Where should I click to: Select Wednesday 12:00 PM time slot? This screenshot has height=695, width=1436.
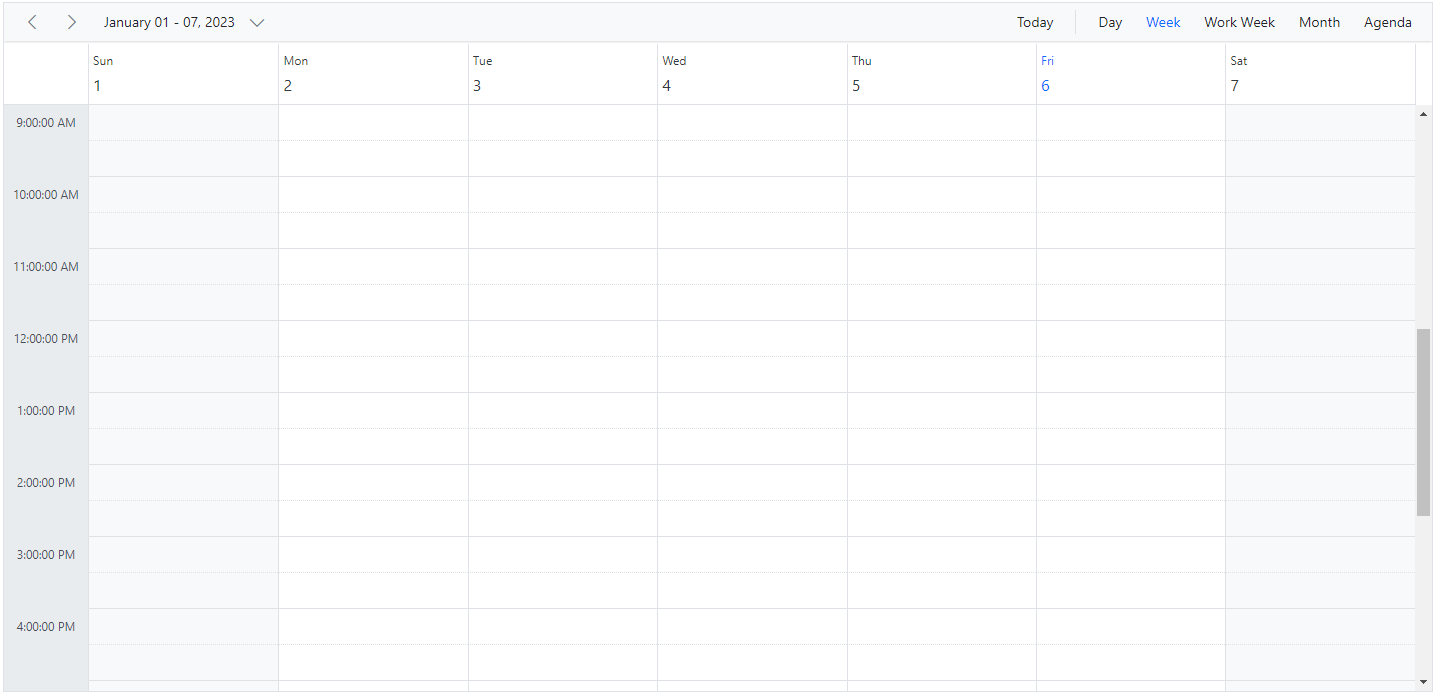[x=752, y=338]
